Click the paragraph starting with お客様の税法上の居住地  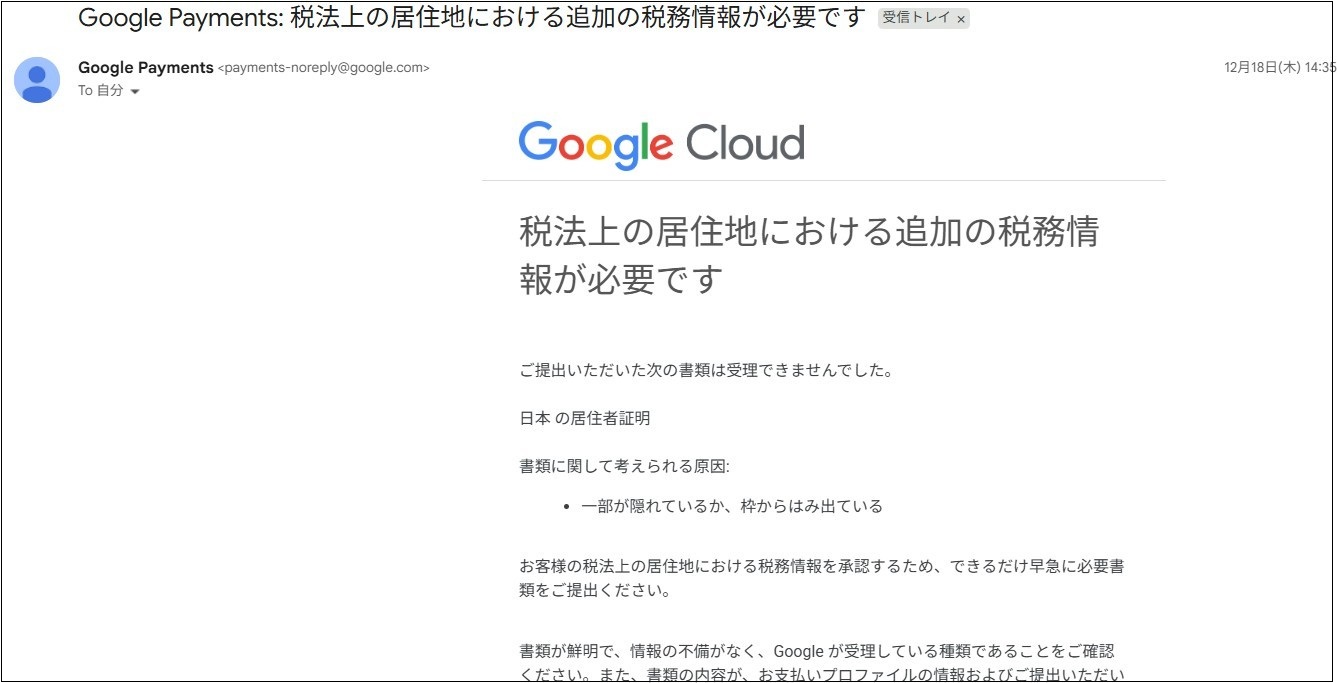pyautogui.click(x=820, y=578)
